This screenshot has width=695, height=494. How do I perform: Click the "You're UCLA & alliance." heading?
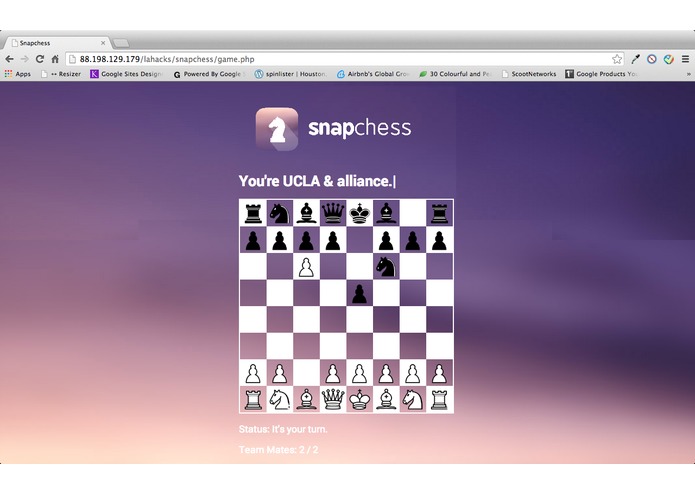[316, 181]
